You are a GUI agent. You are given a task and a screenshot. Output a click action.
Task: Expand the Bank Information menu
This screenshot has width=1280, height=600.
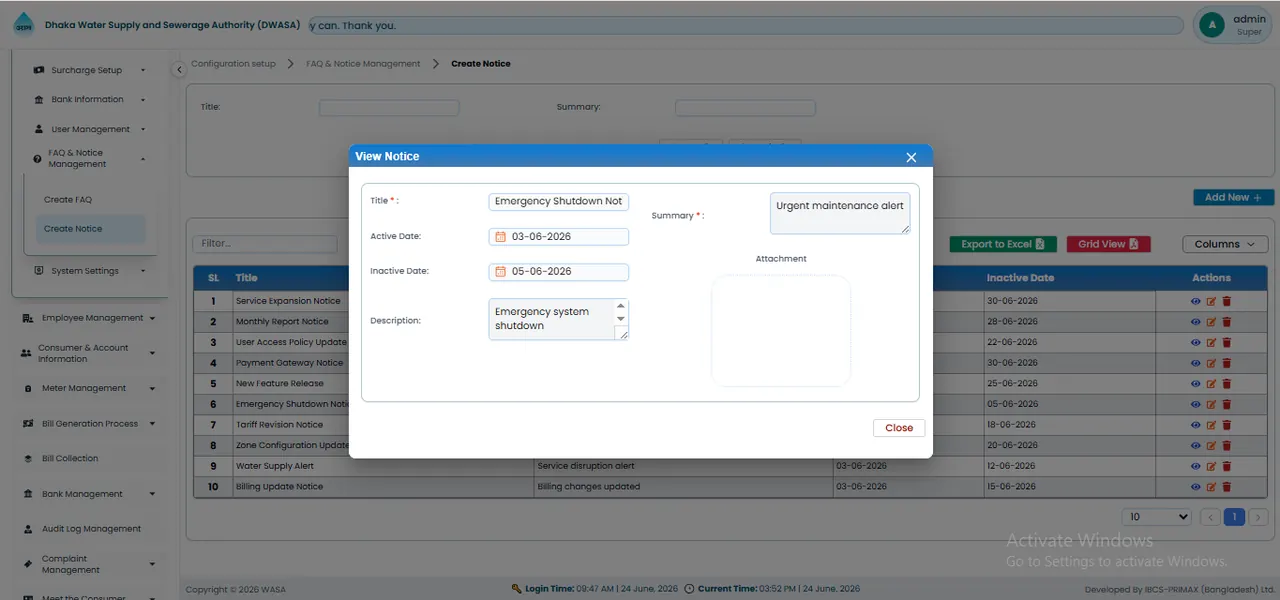click(x=90, y=100)
